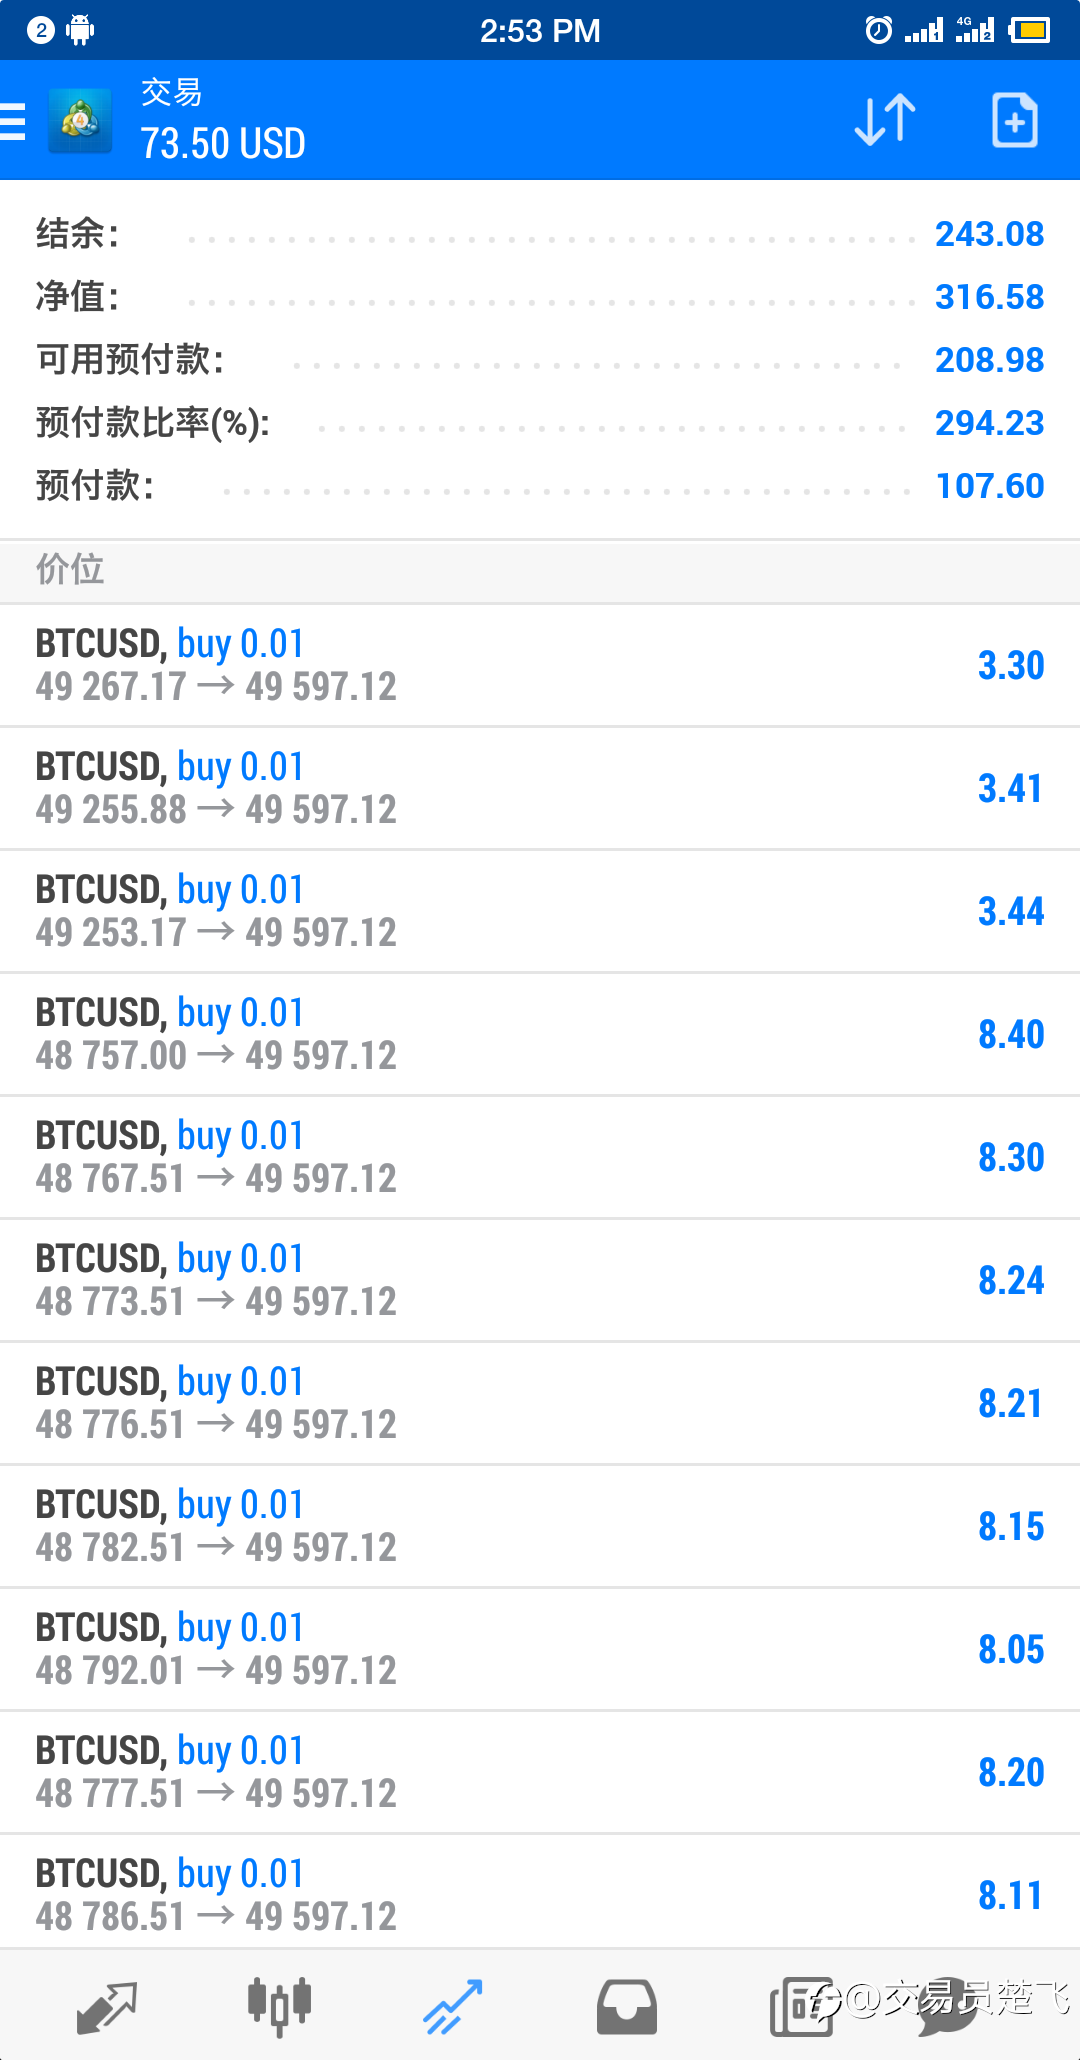The width and height of the screenshot is (1080, 2060).
Task: Open the hamburger side menu
Action: 12,121
